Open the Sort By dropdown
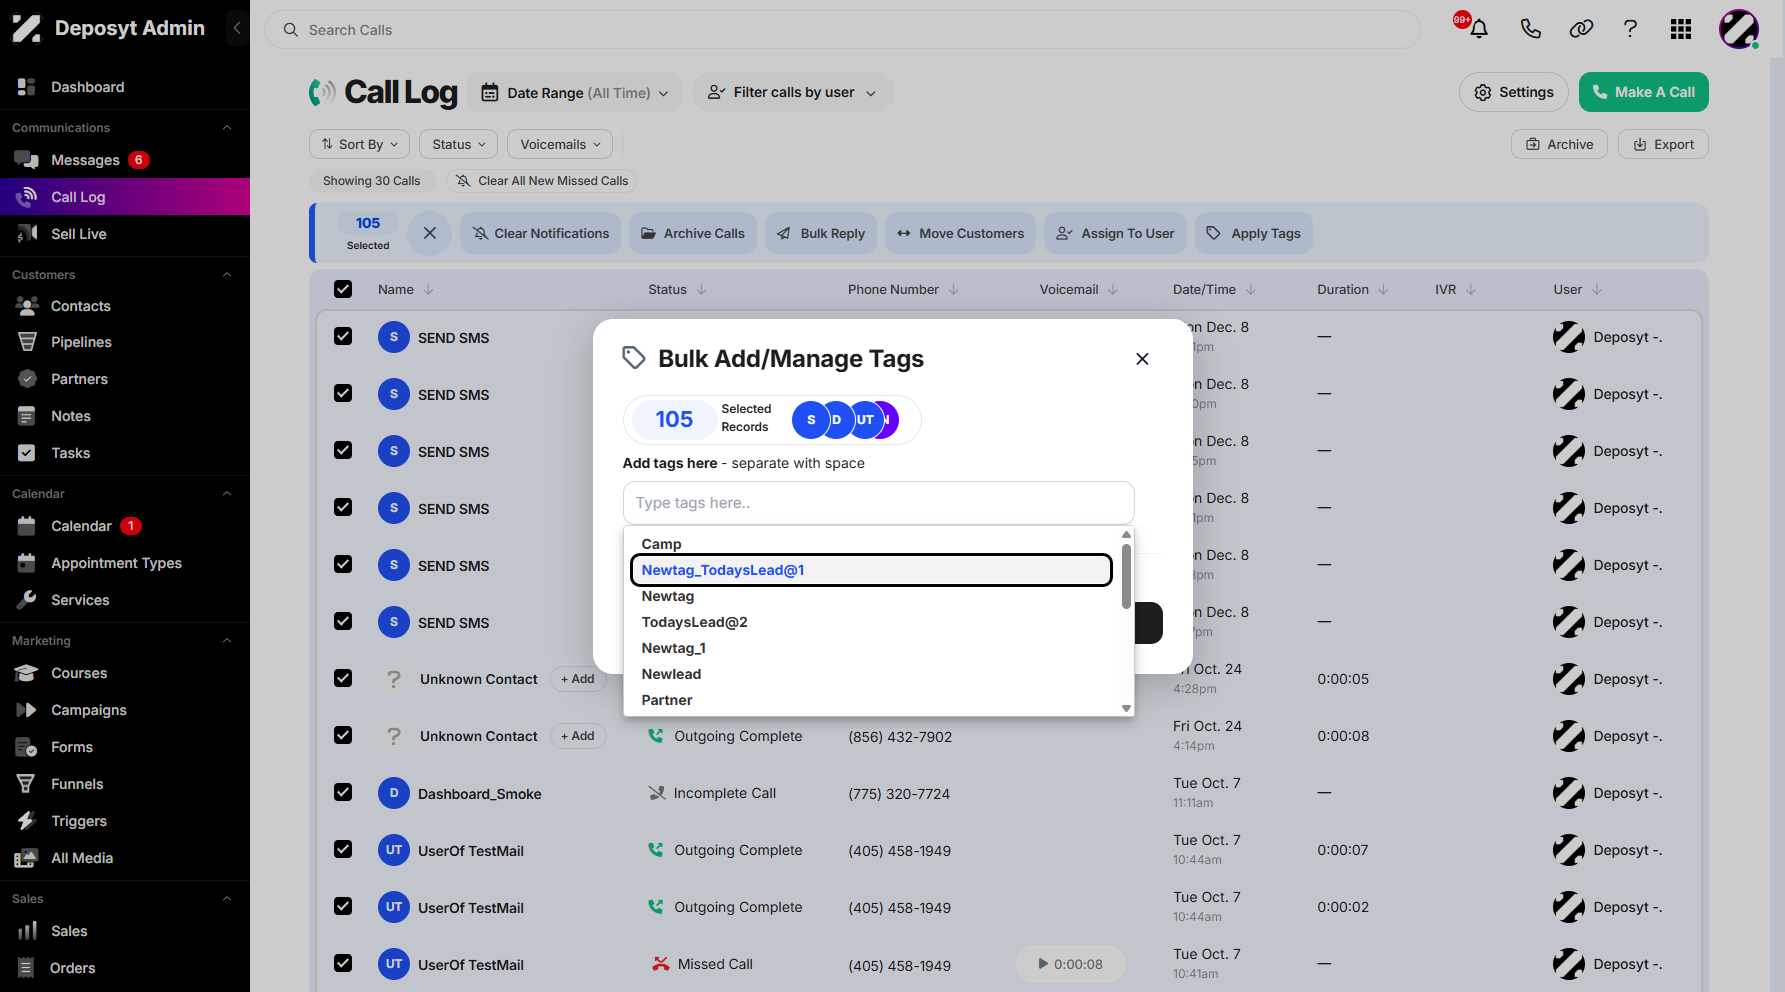This screenshot has height=992, width=1785. click(360, 144)
